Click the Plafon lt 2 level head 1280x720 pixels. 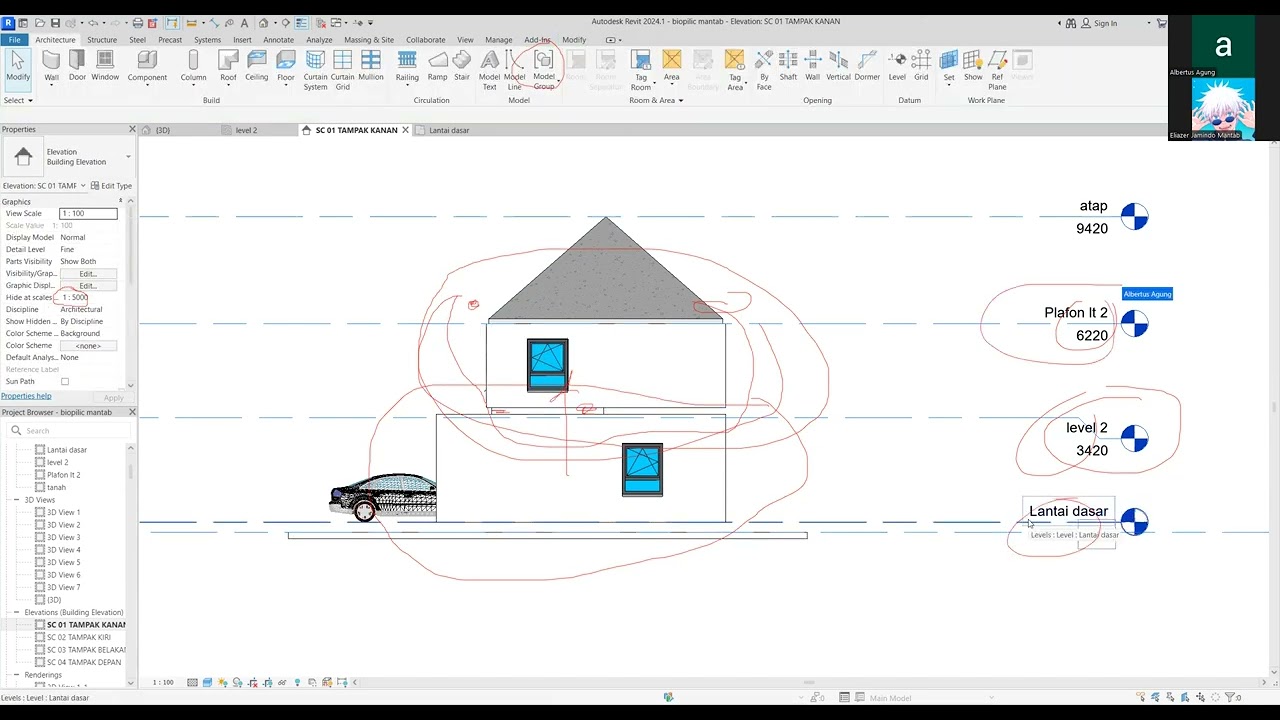coord(1134,324)
